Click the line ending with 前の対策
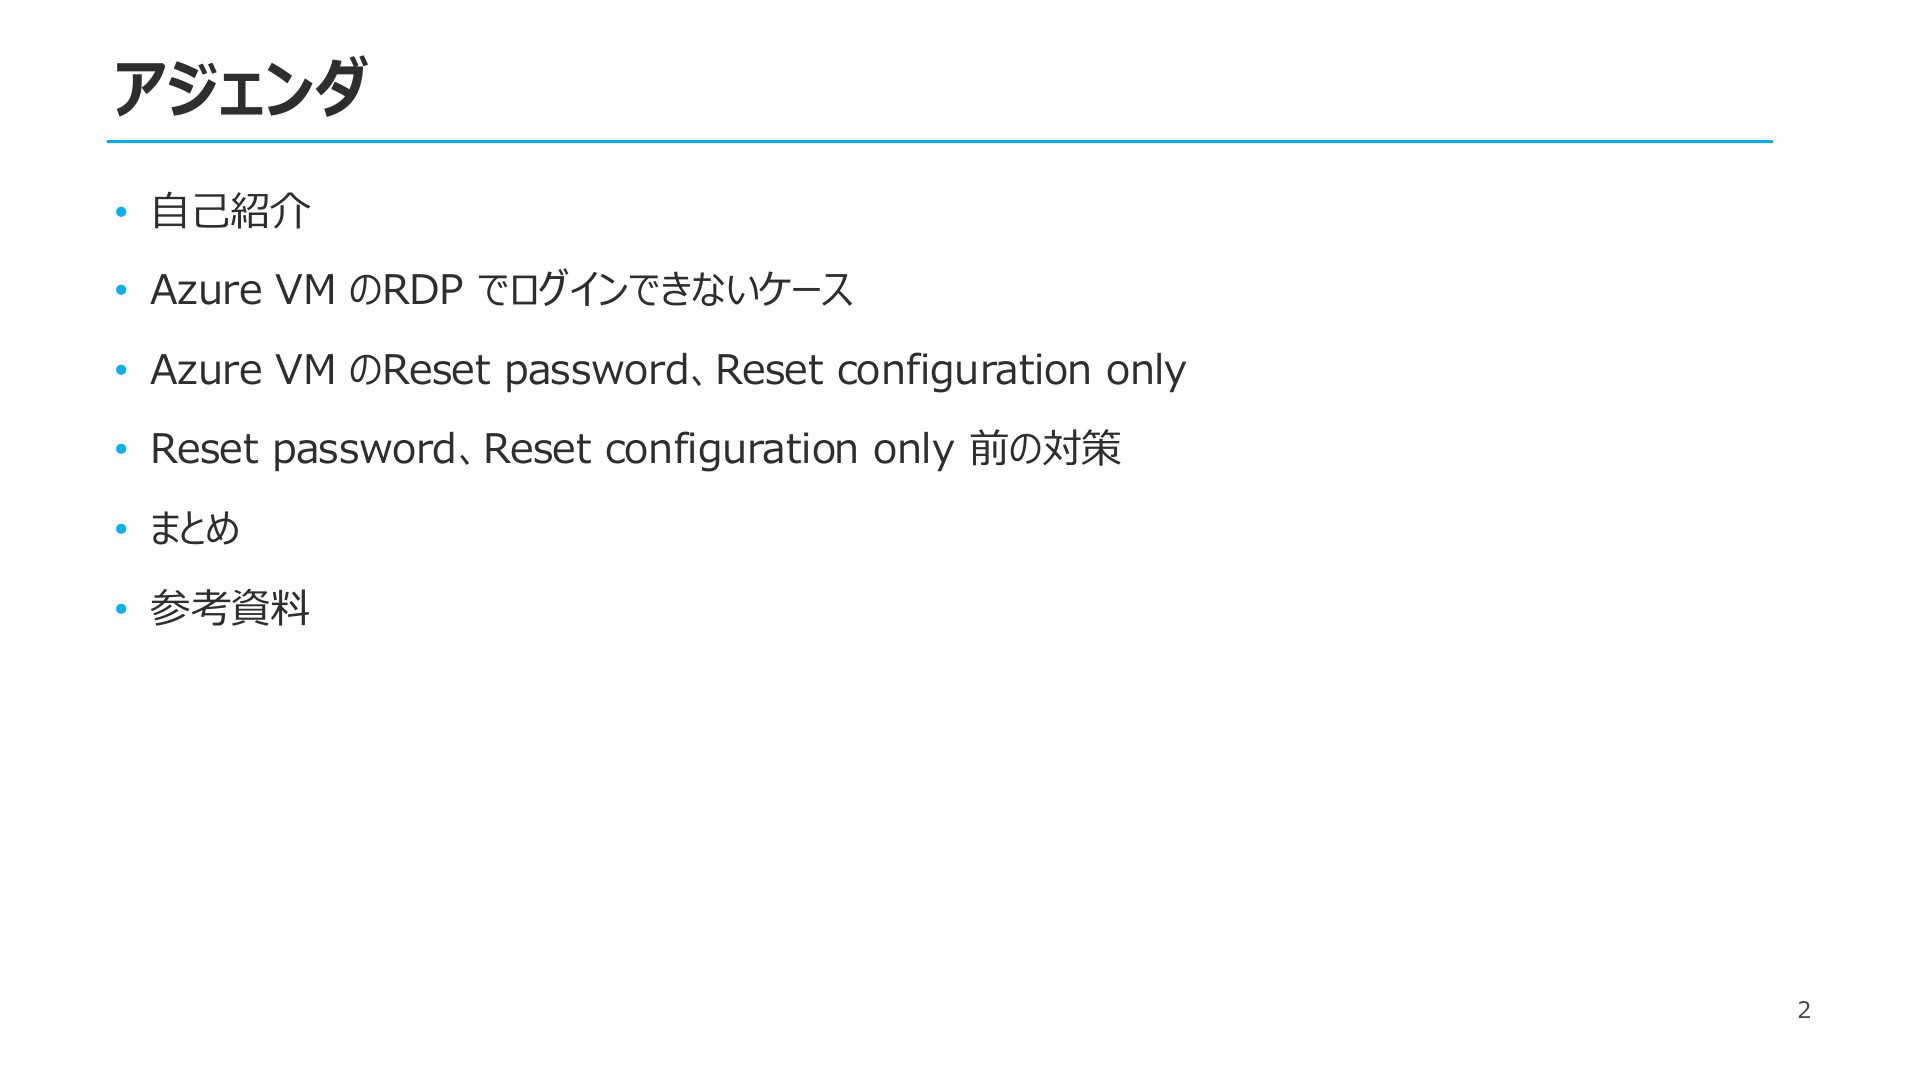This screenshot has height=1080, width=1920. (x=635, y=449)
